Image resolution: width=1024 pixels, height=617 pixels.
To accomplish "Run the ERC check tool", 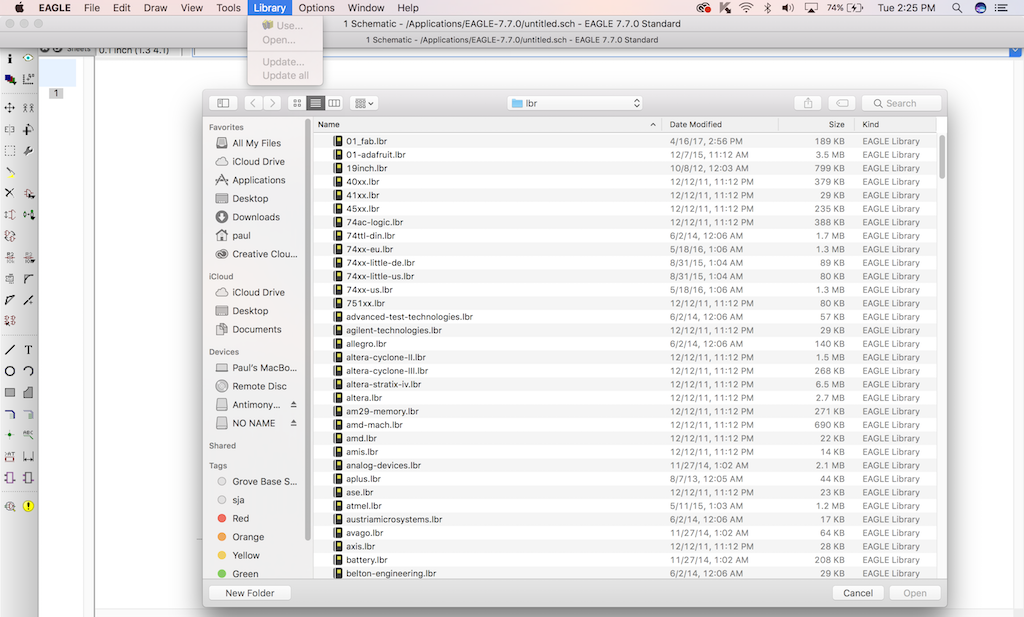I will [x=10, y=506].
